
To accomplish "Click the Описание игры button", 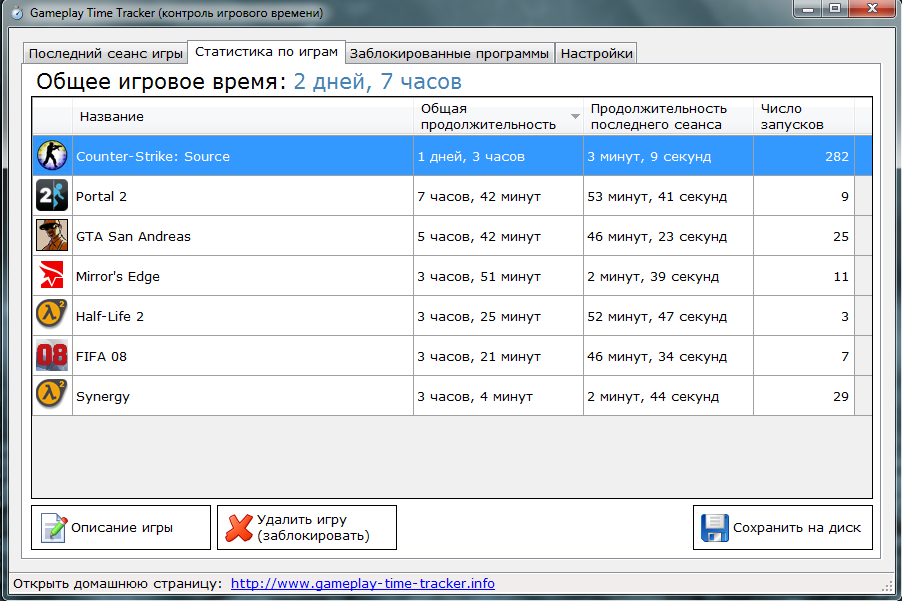I will point(121,527).
